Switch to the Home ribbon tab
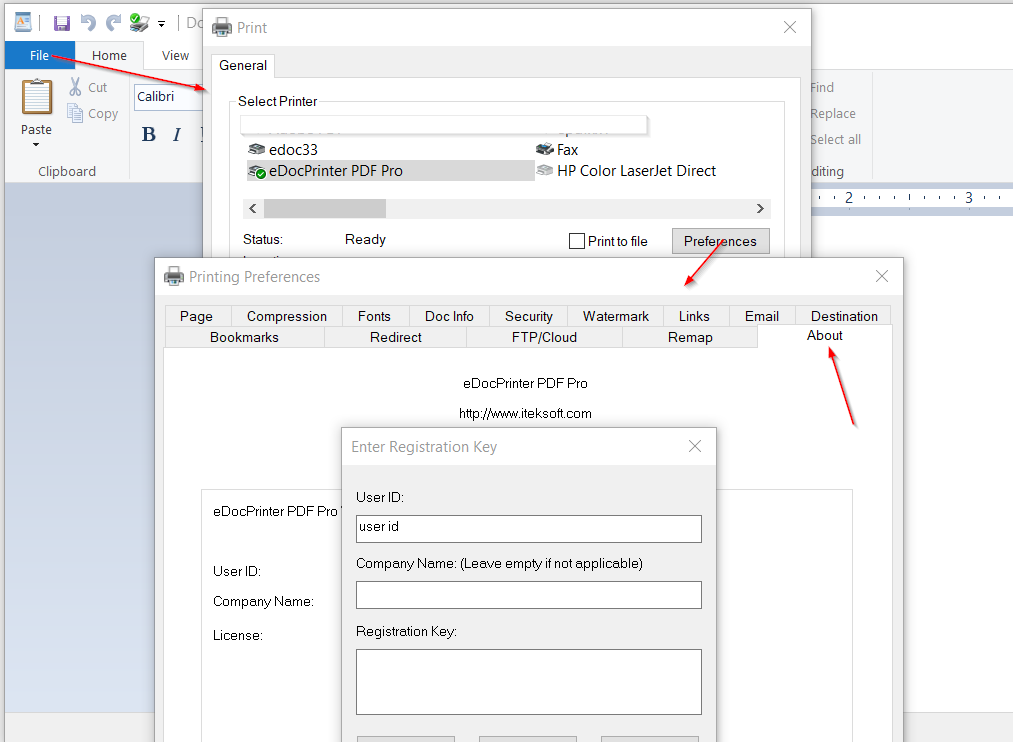1013x742 pixels. (109, 56)
